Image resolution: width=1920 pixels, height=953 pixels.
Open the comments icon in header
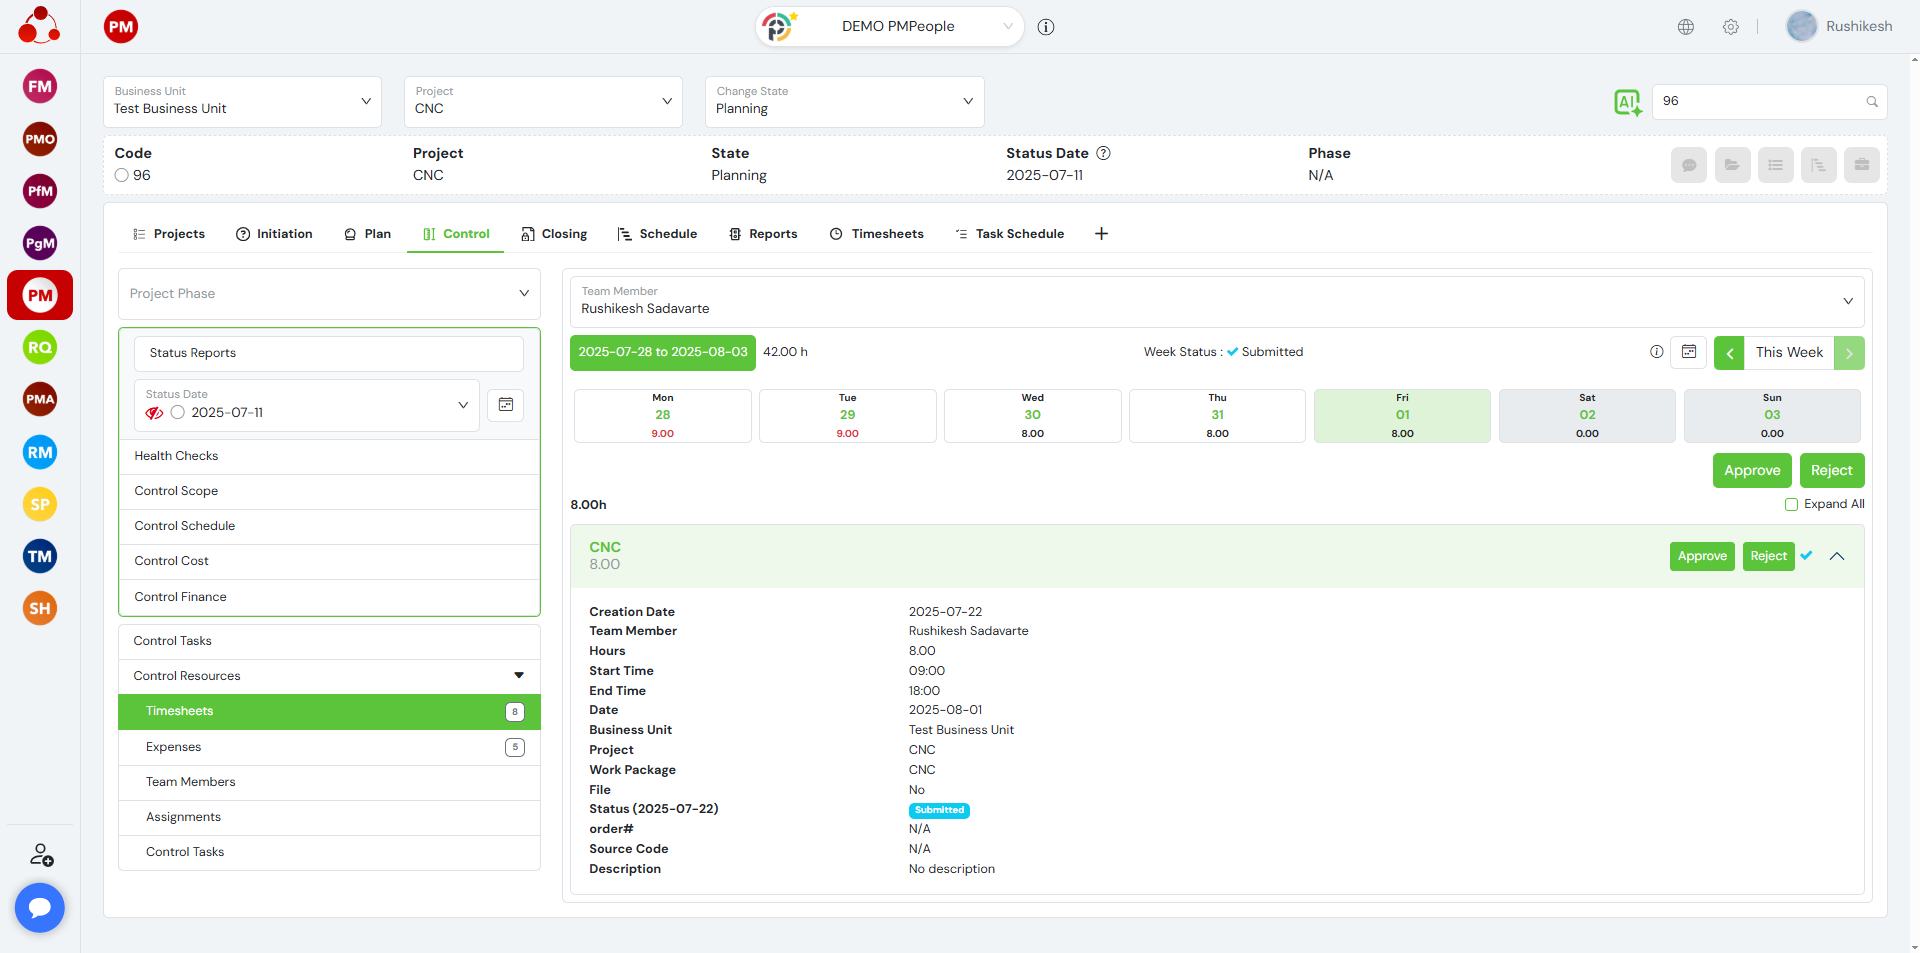pos(1689,165)
